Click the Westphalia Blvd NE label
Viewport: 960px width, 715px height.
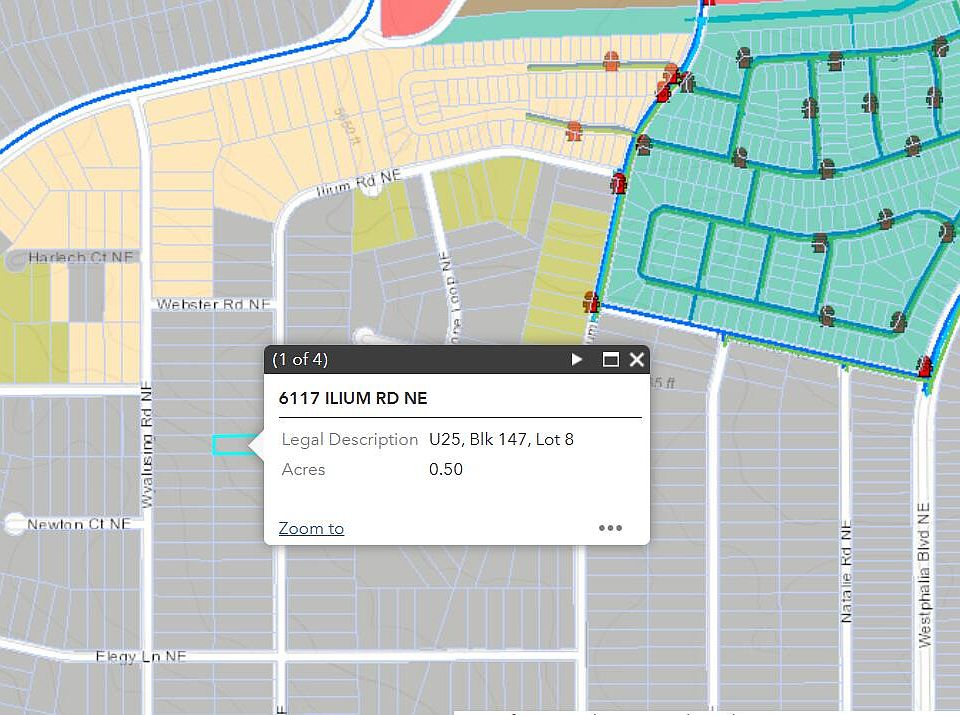[924, 575]
